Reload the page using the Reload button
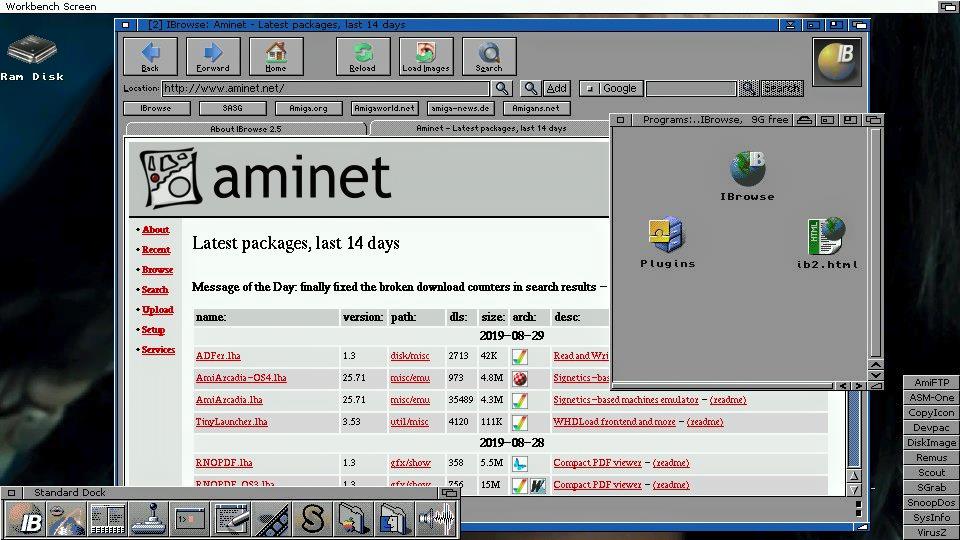This screenshot has width=960, height=540. [362, 56]
